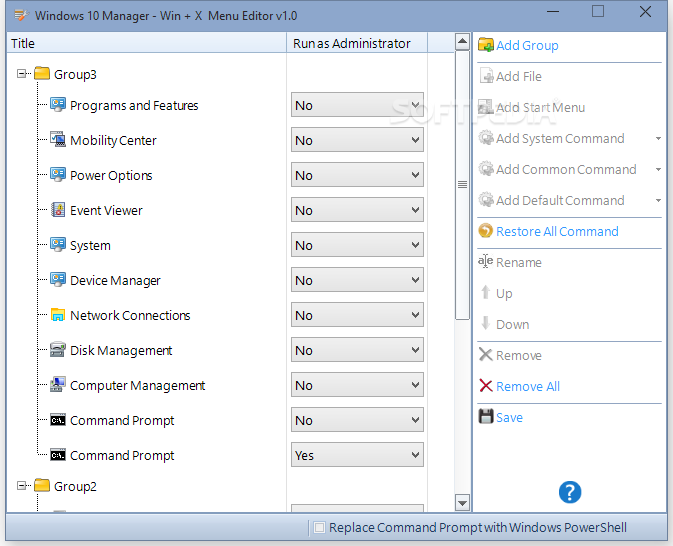
Task: Expand the Add Common Command arrow menu
Action: tap(658, 170)
